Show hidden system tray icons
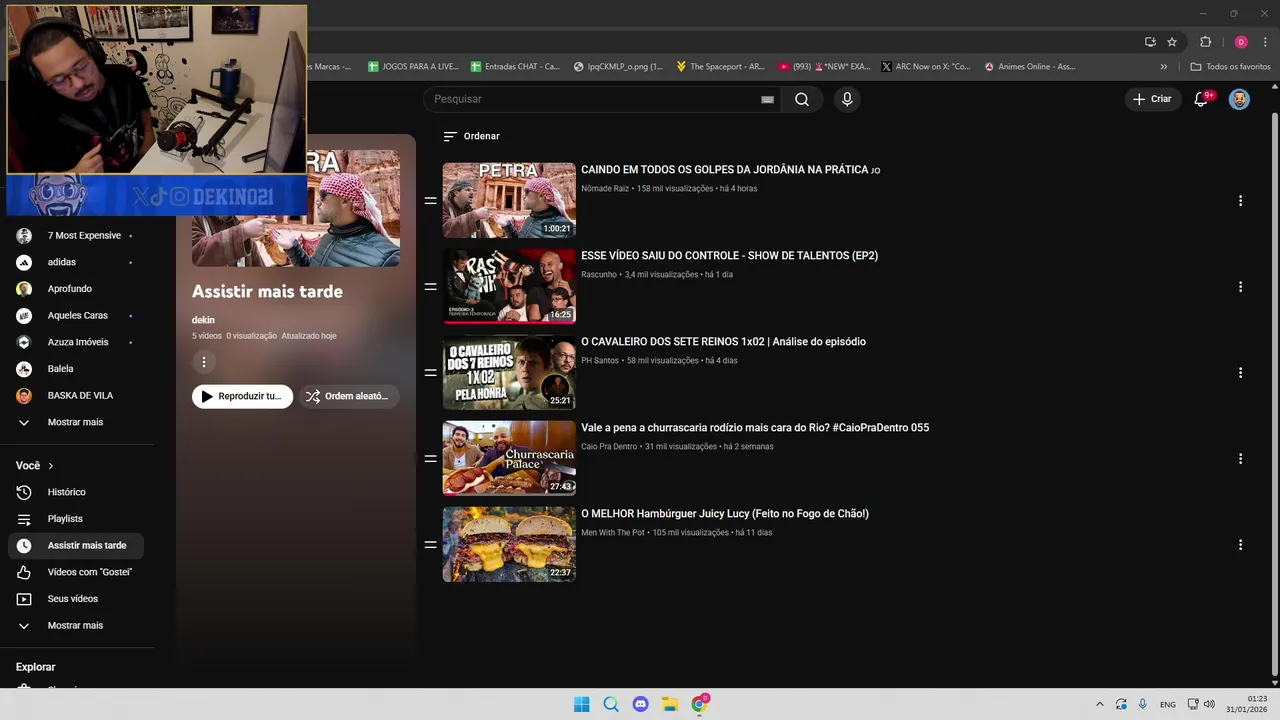1280x720 pixels. pos(1100,704)
